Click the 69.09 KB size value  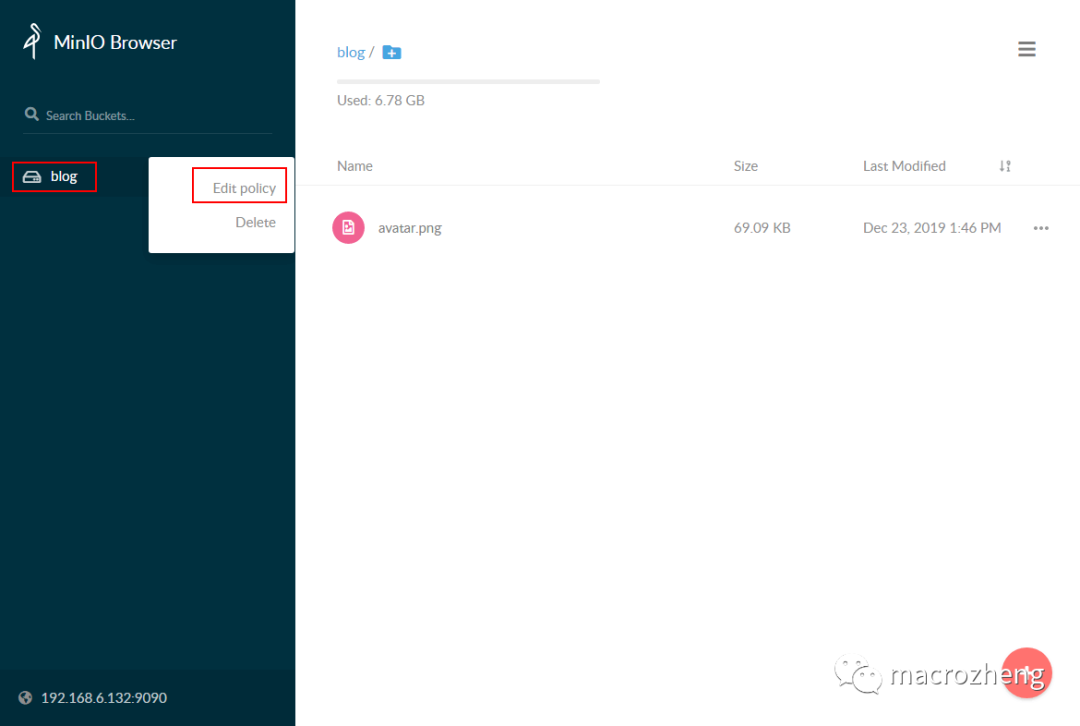(x=762, y=228)
